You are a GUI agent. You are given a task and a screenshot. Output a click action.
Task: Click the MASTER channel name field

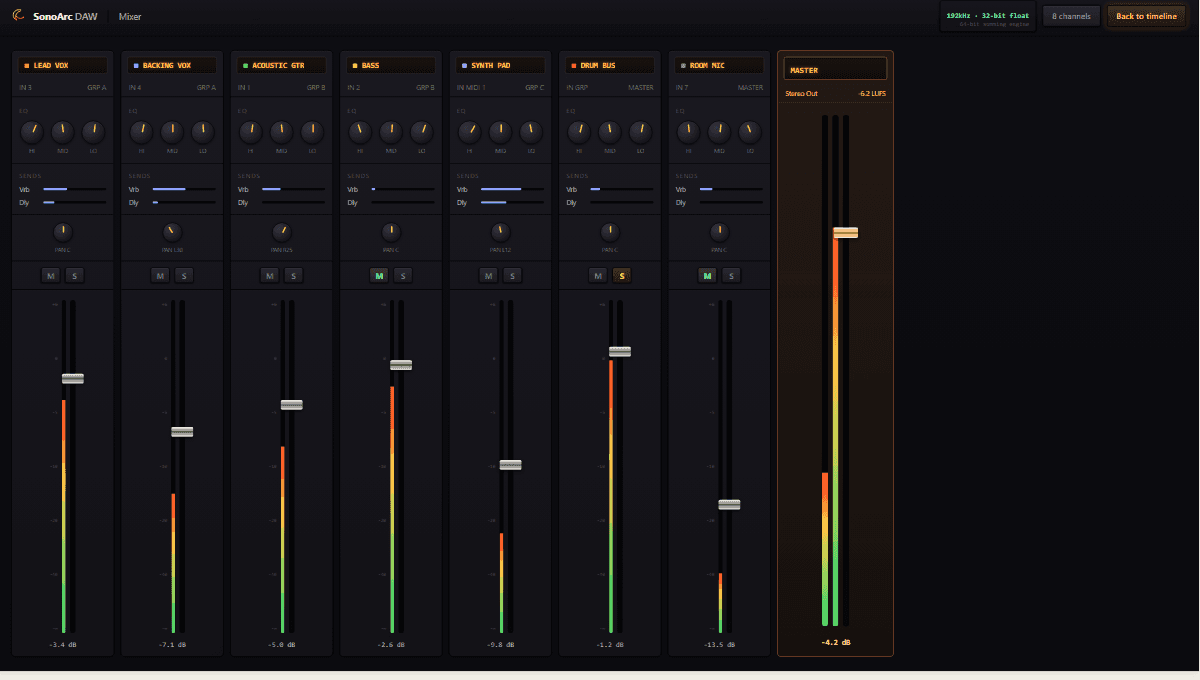(x=836, y=69)
